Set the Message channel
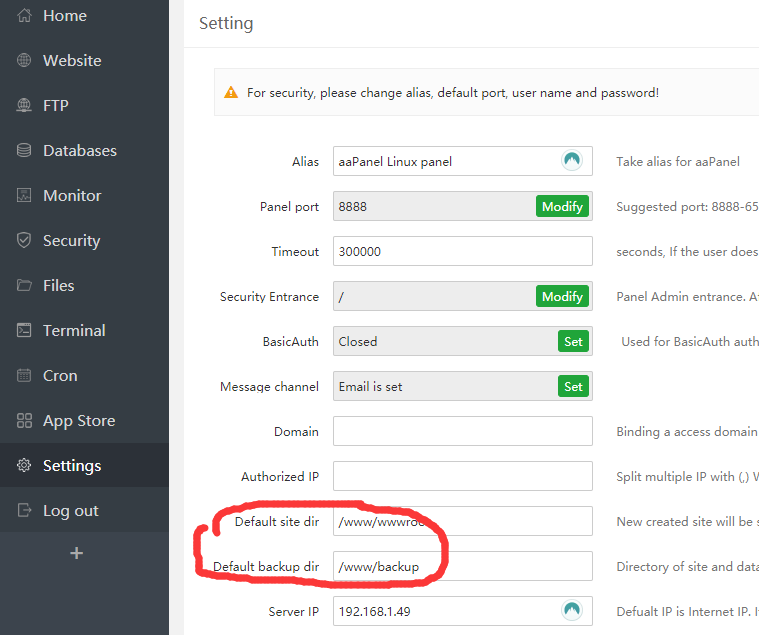The image size is (759, 635). coord(573,386)
